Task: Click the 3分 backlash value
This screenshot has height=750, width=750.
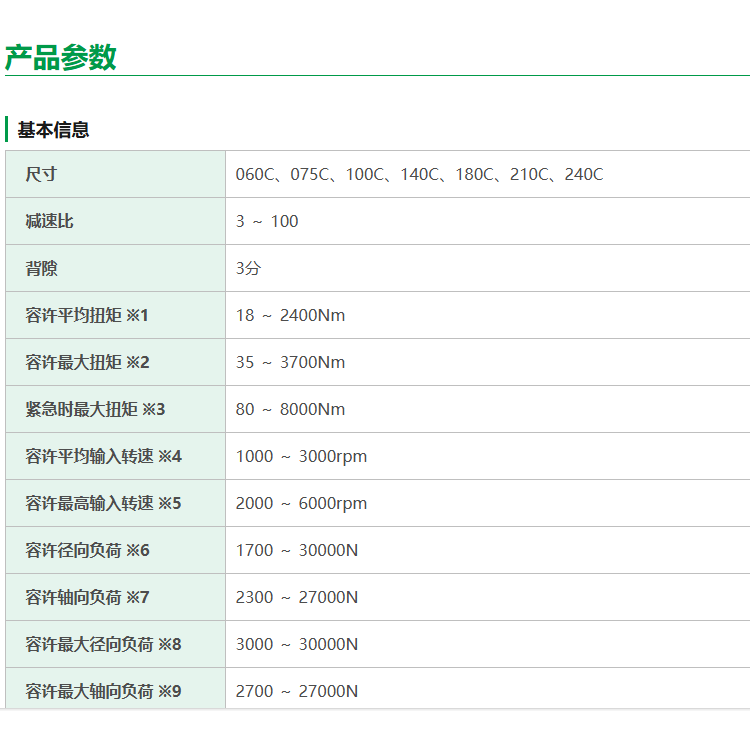Action: click(x=248, y=268)
